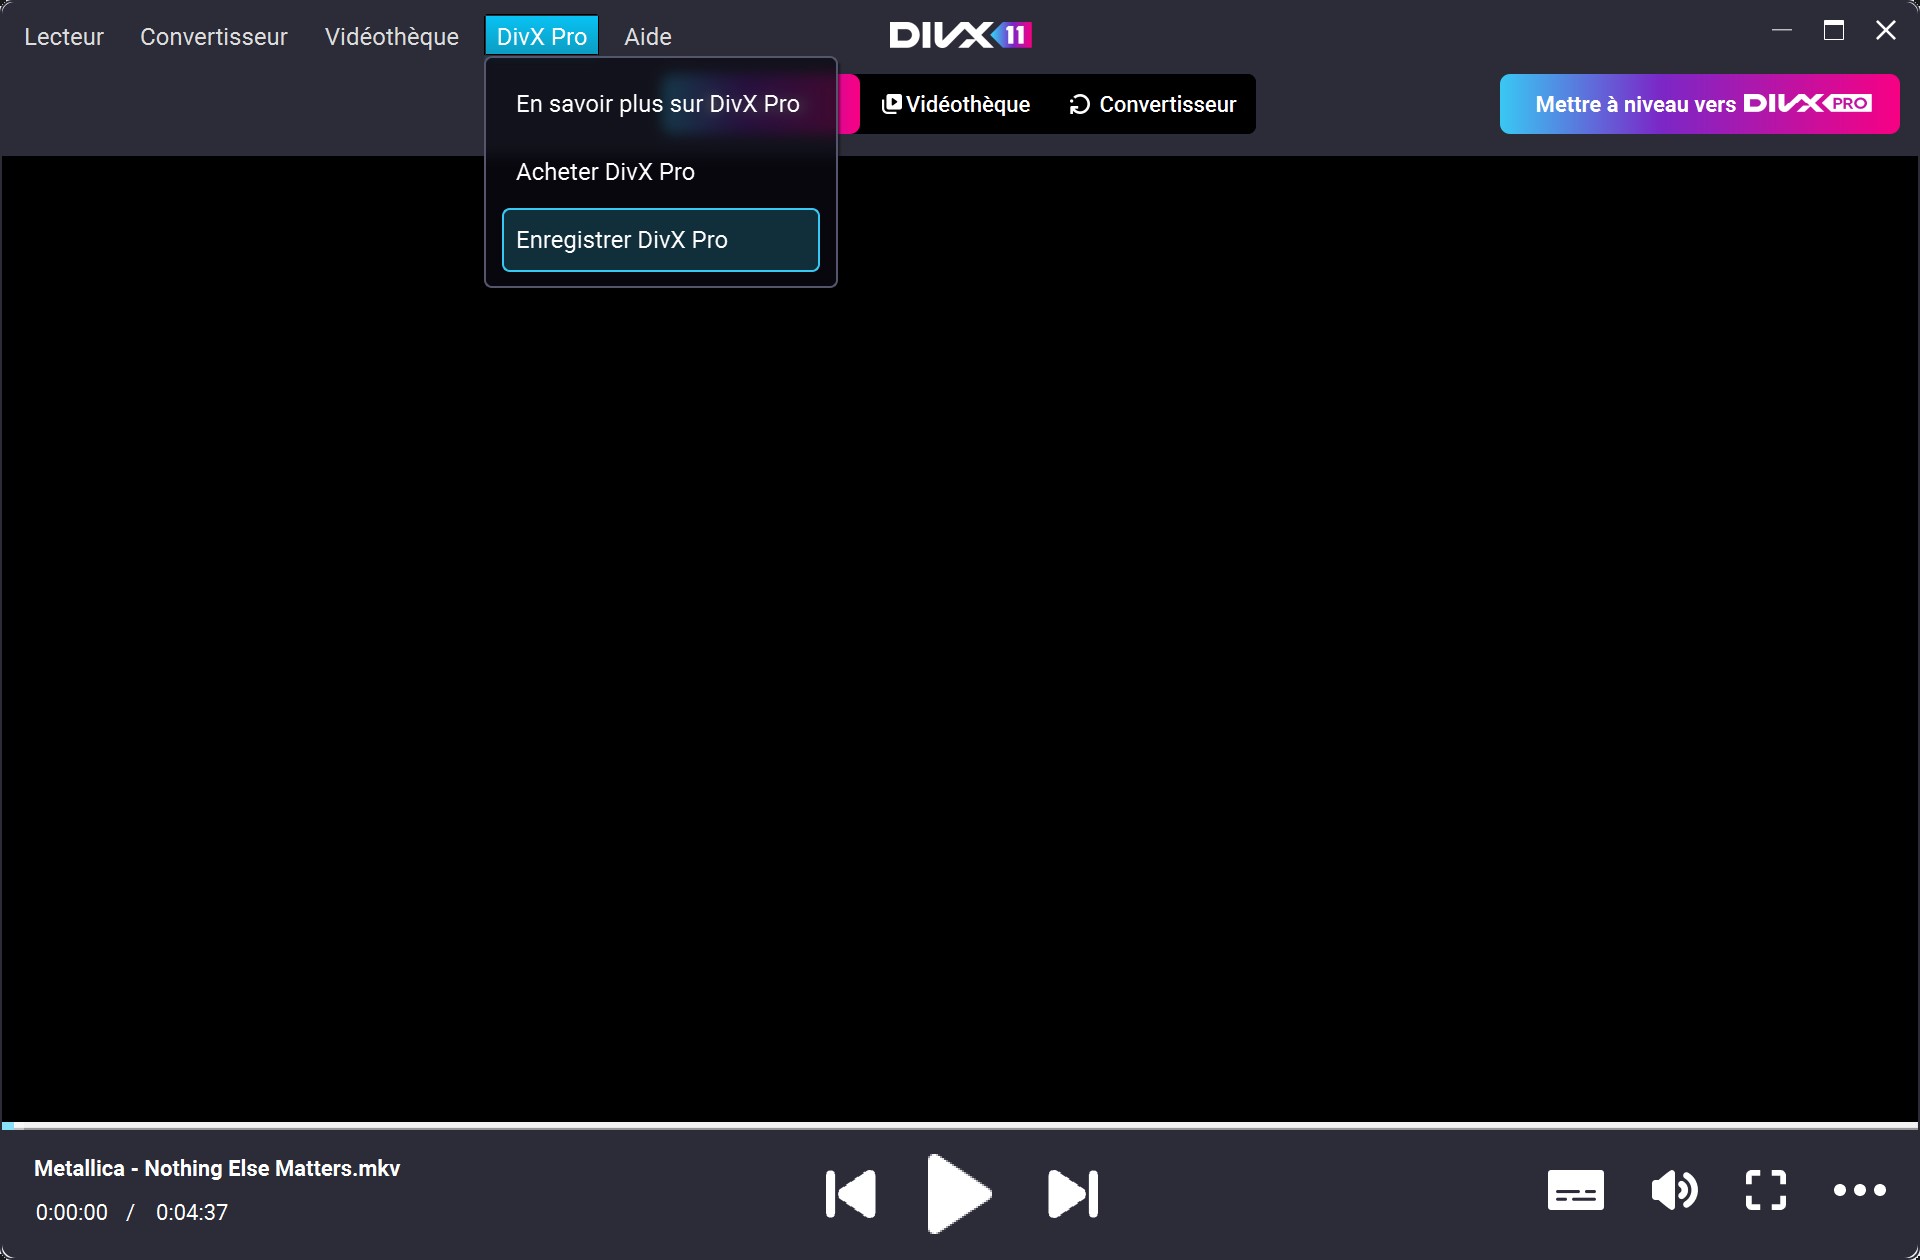This screenshot has height=1260, width=1920.
Task: Minimize the DivX window
Action: point(1782,31)
